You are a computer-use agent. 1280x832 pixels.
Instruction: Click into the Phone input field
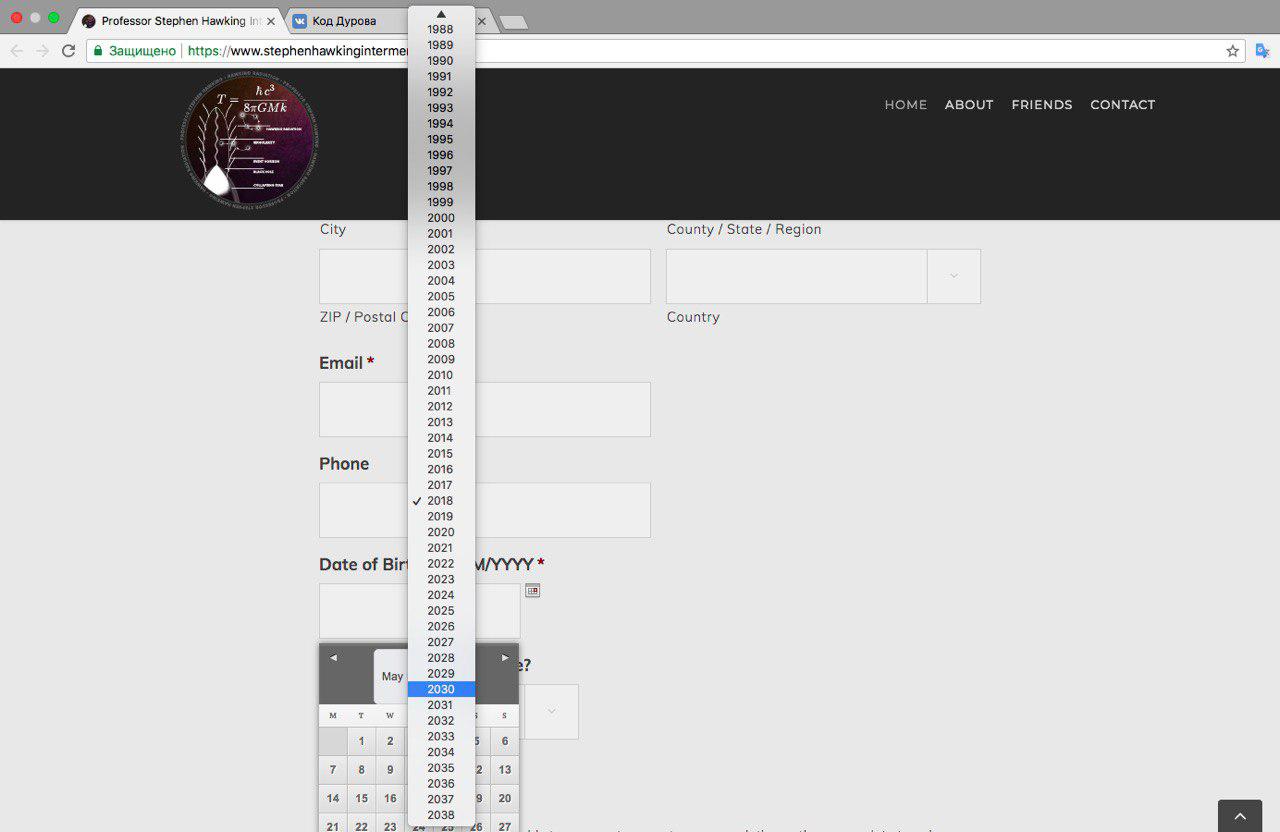[x=485, y=510]
